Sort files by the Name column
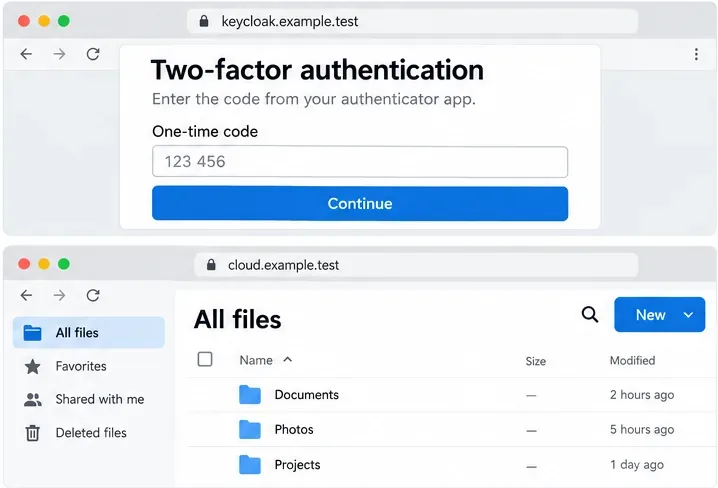 [x=256, y=360]
